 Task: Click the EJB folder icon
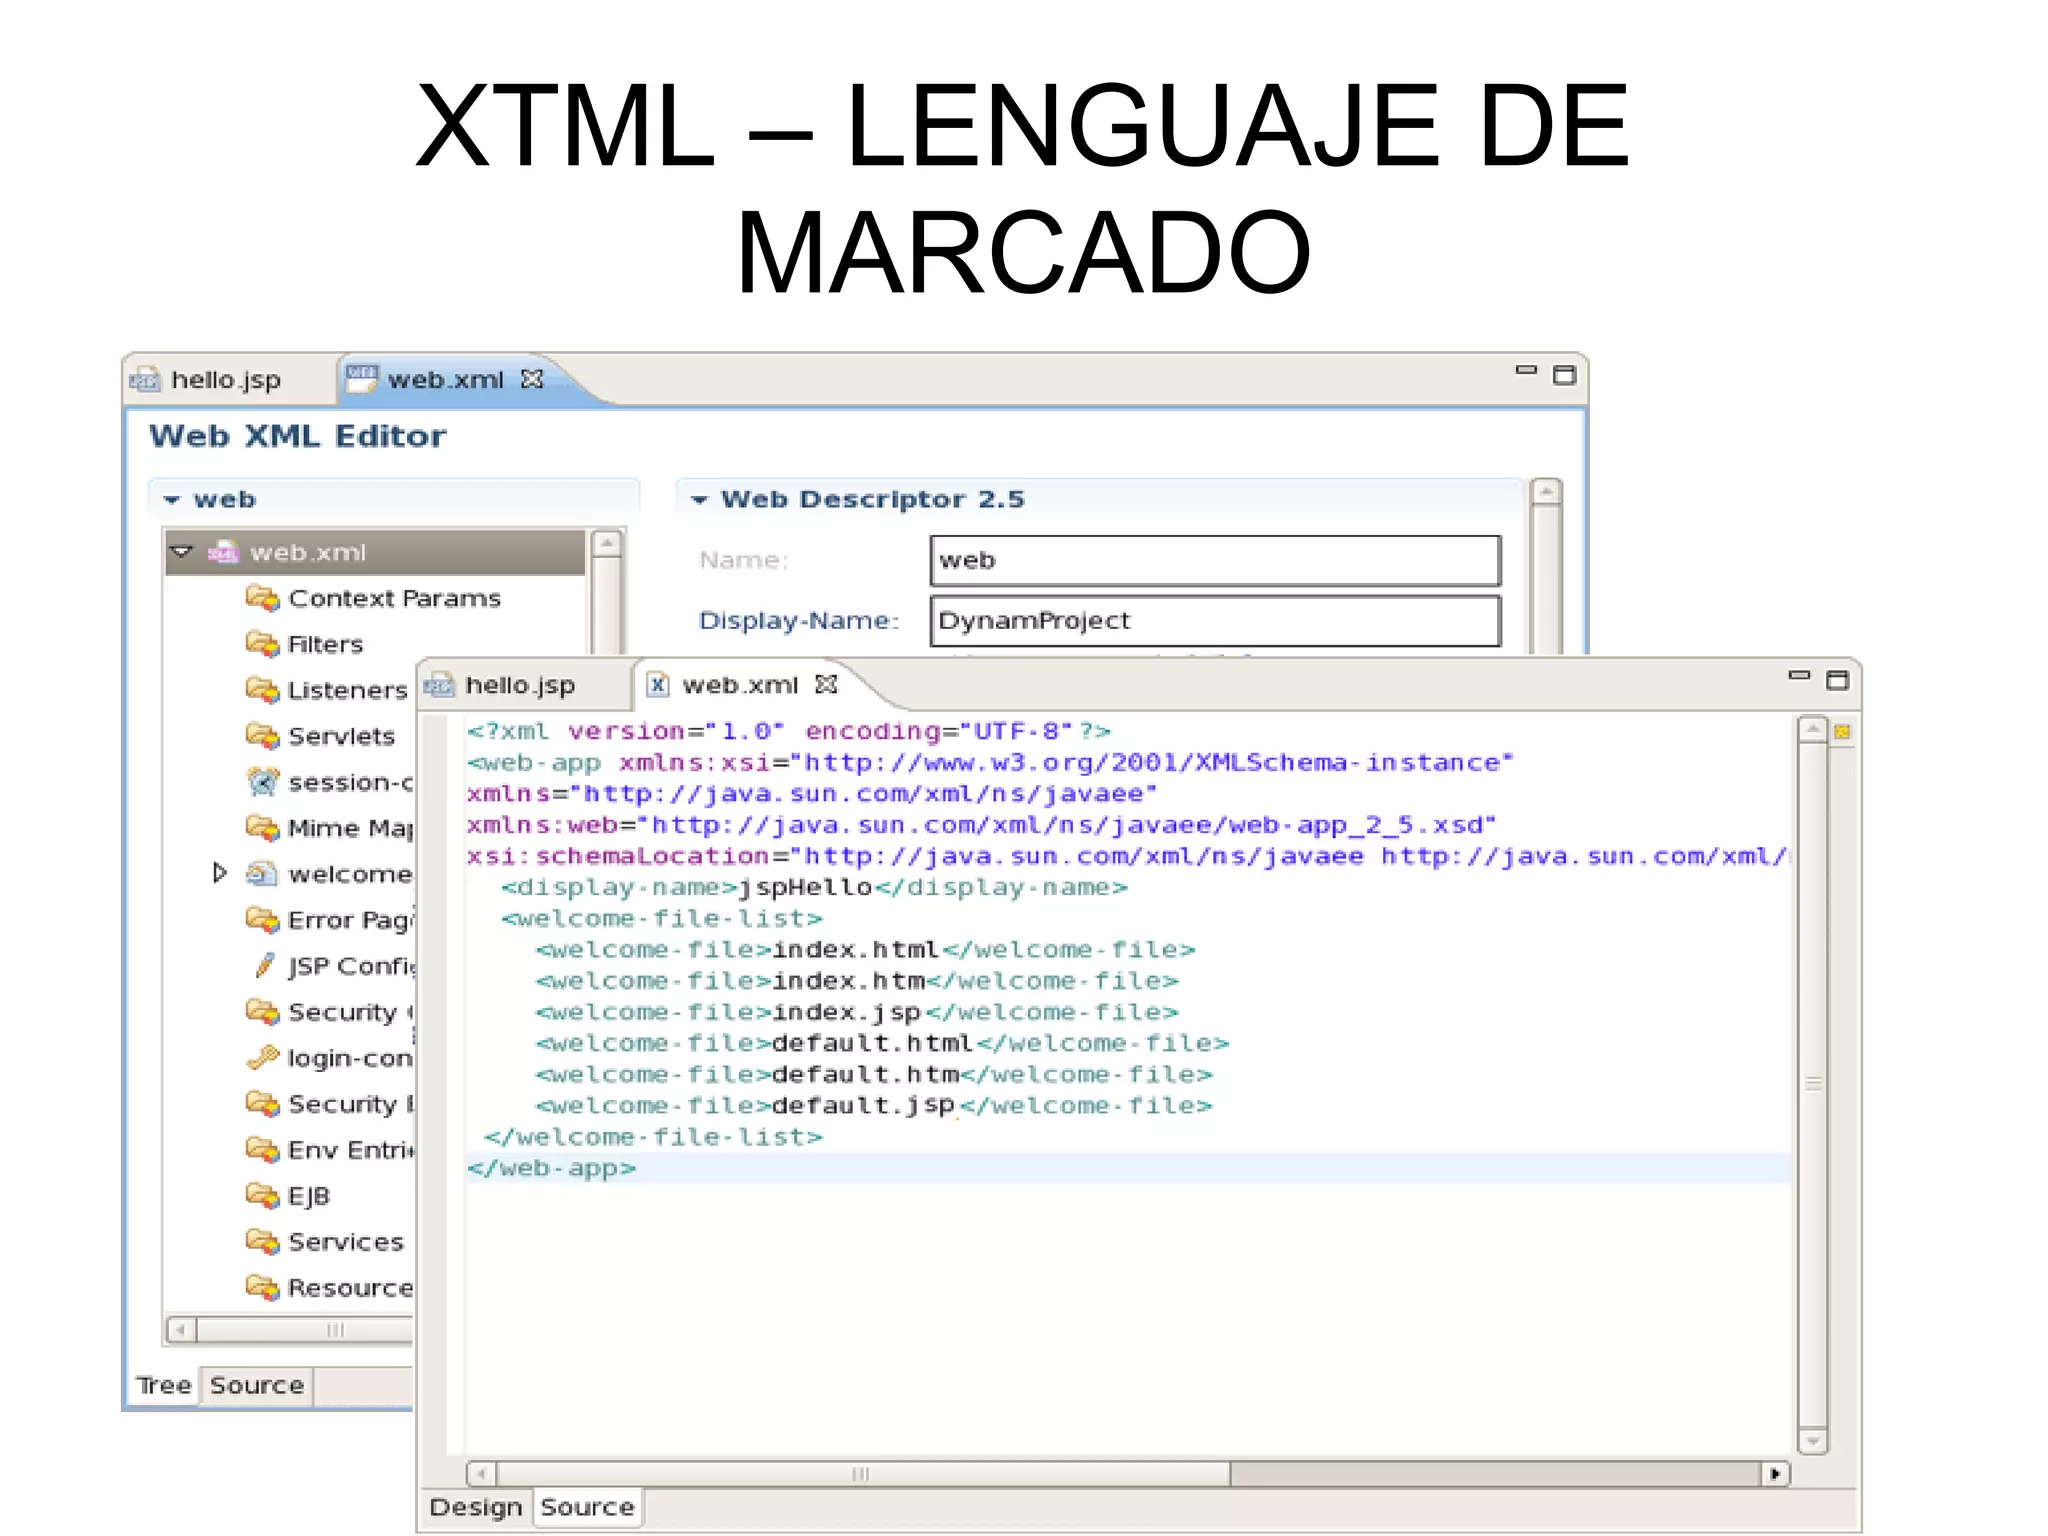(x=262, y=1196)
